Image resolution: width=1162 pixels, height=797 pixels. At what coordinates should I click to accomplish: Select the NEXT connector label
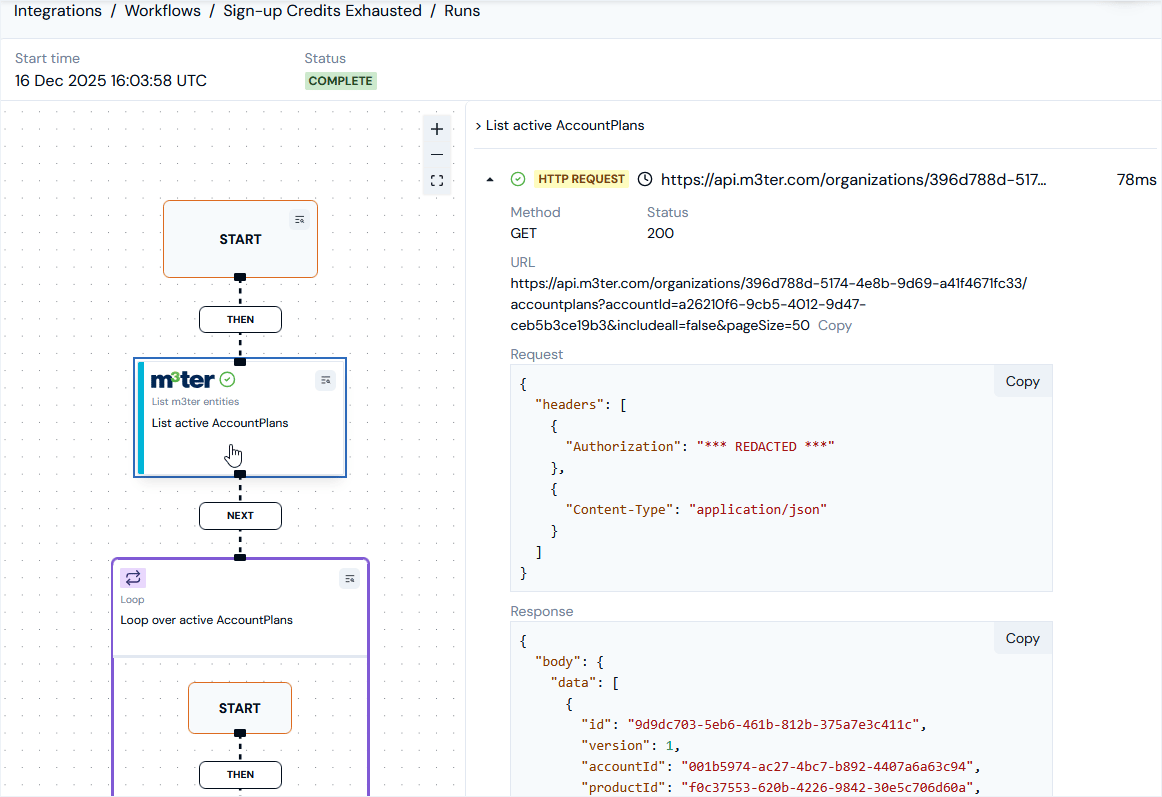[x=240, y=515]
